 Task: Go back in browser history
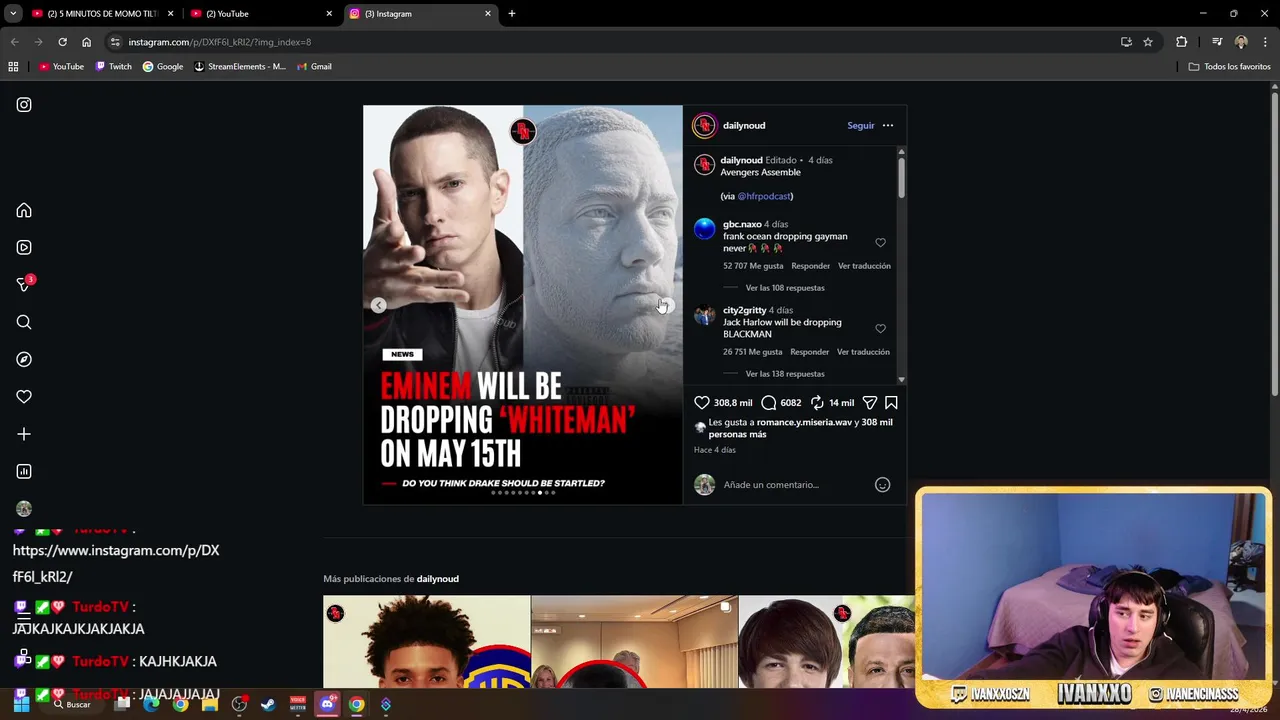coord(14,42)
